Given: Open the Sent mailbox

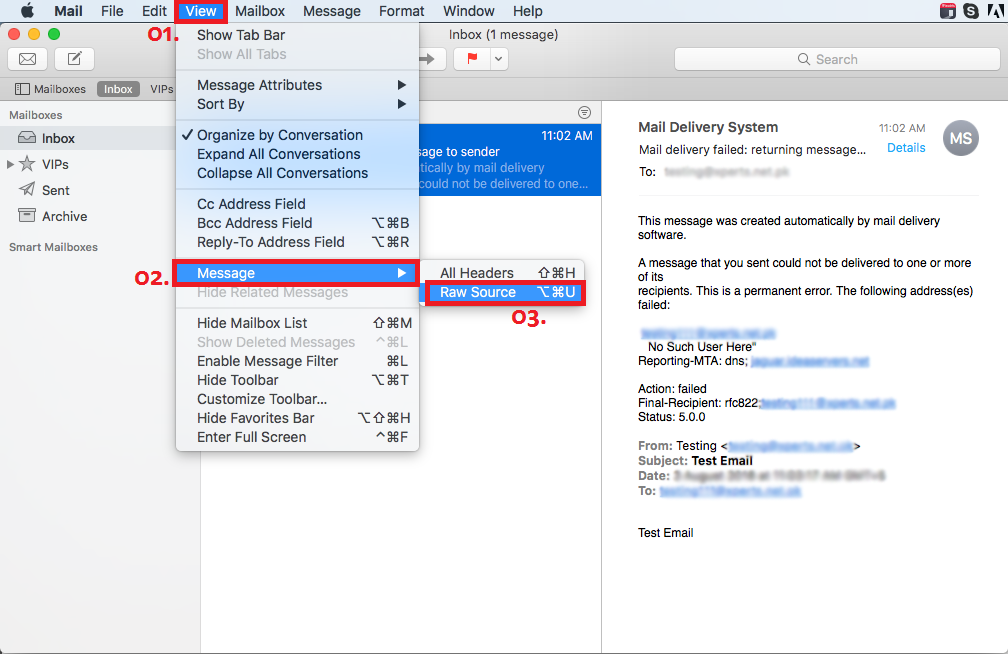Looking at the screenshot, I should click(x=55, y=190).
